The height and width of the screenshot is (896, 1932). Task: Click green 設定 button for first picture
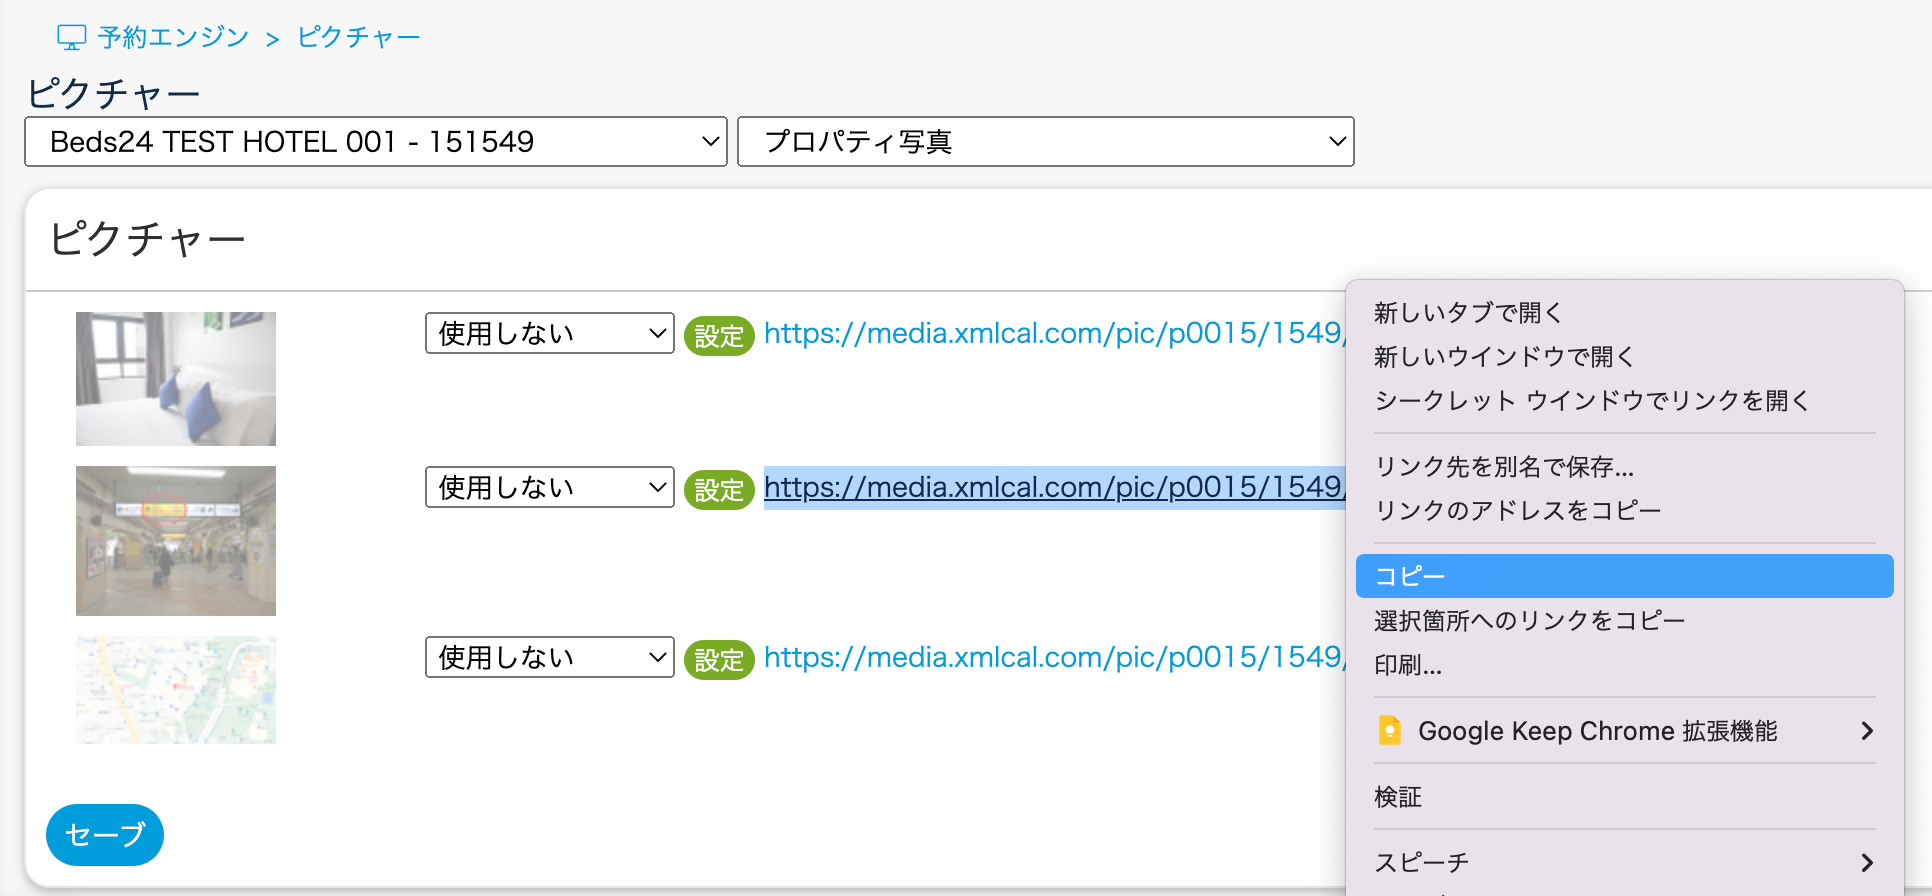point(718,336)
